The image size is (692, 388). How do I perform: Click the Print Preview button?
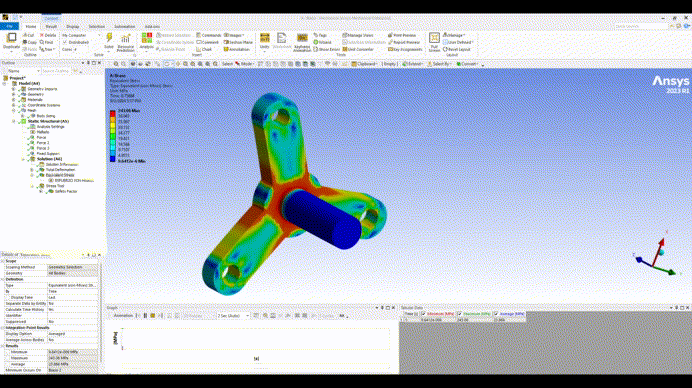point(402,35)
